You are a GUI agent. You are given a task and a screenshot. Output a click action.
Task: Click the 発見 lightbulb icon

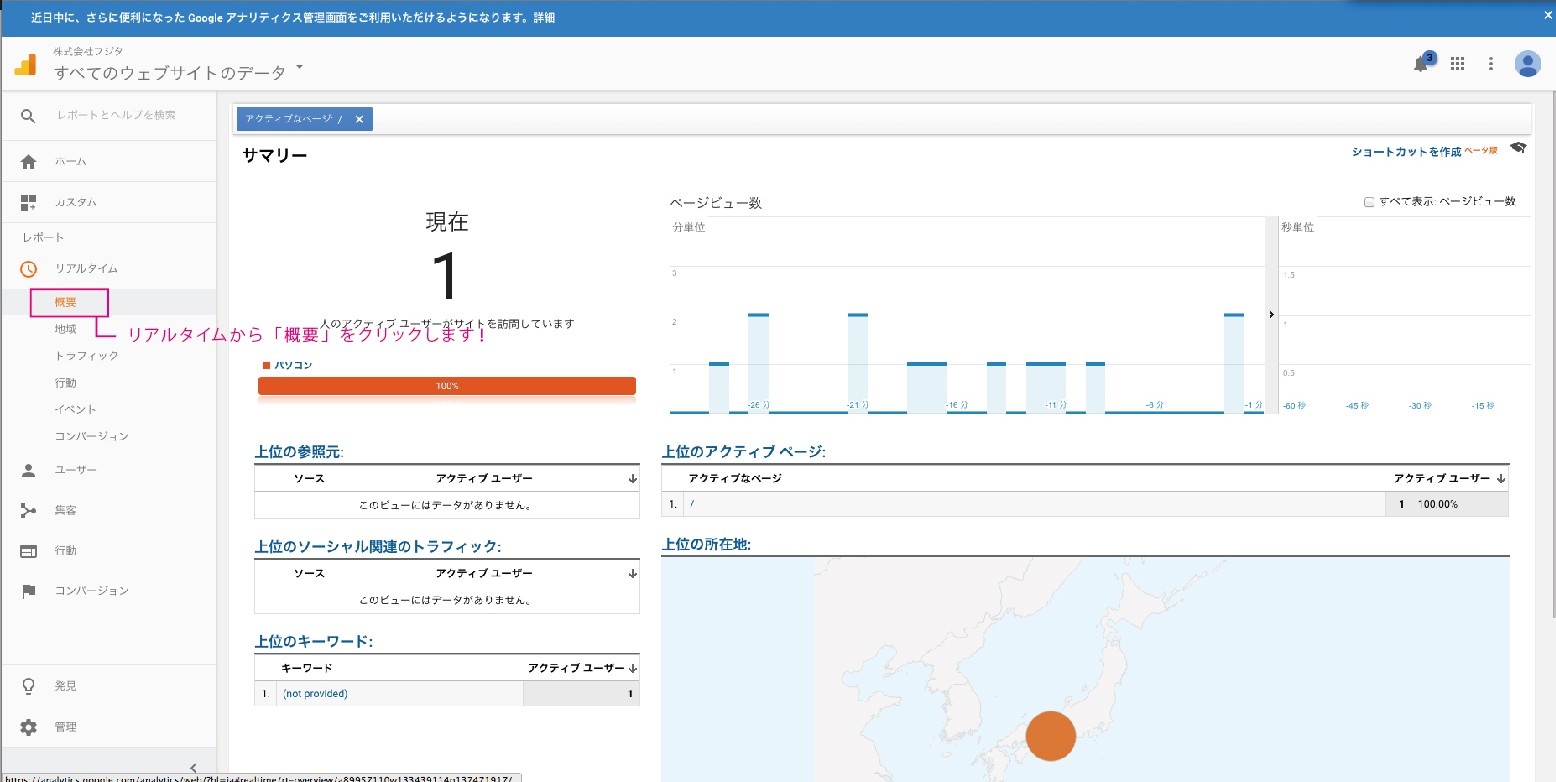pos(28,686)
